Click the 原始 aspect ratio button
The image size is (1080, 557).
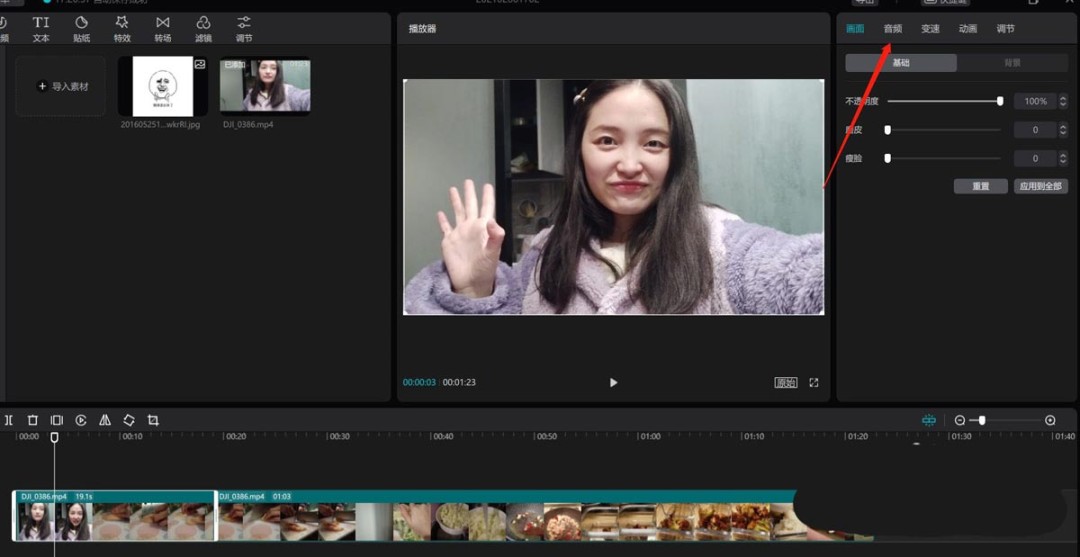tap(786, 383)
